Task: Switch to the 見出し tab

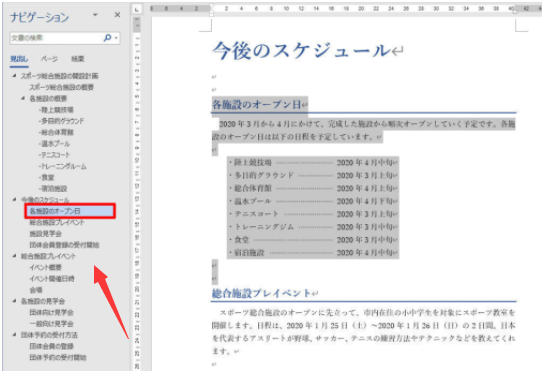Action: coord(19,59)
